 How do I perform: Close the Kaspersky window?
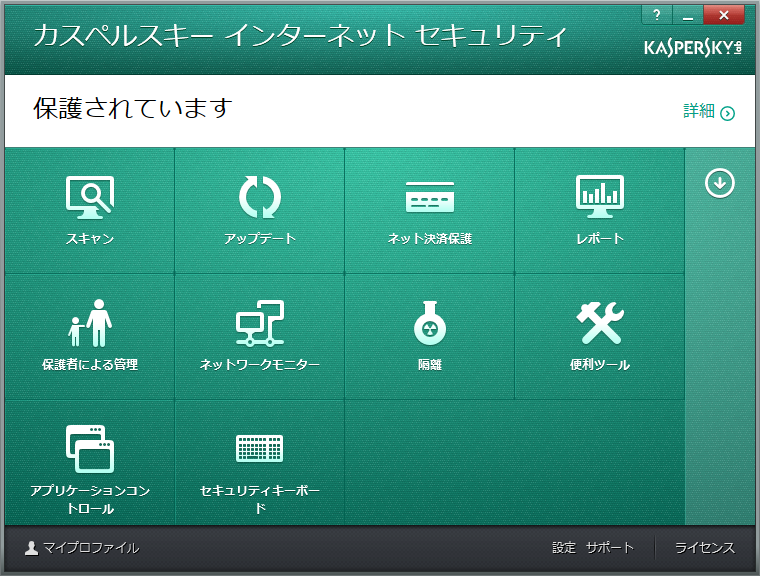(x=724, y=15)
